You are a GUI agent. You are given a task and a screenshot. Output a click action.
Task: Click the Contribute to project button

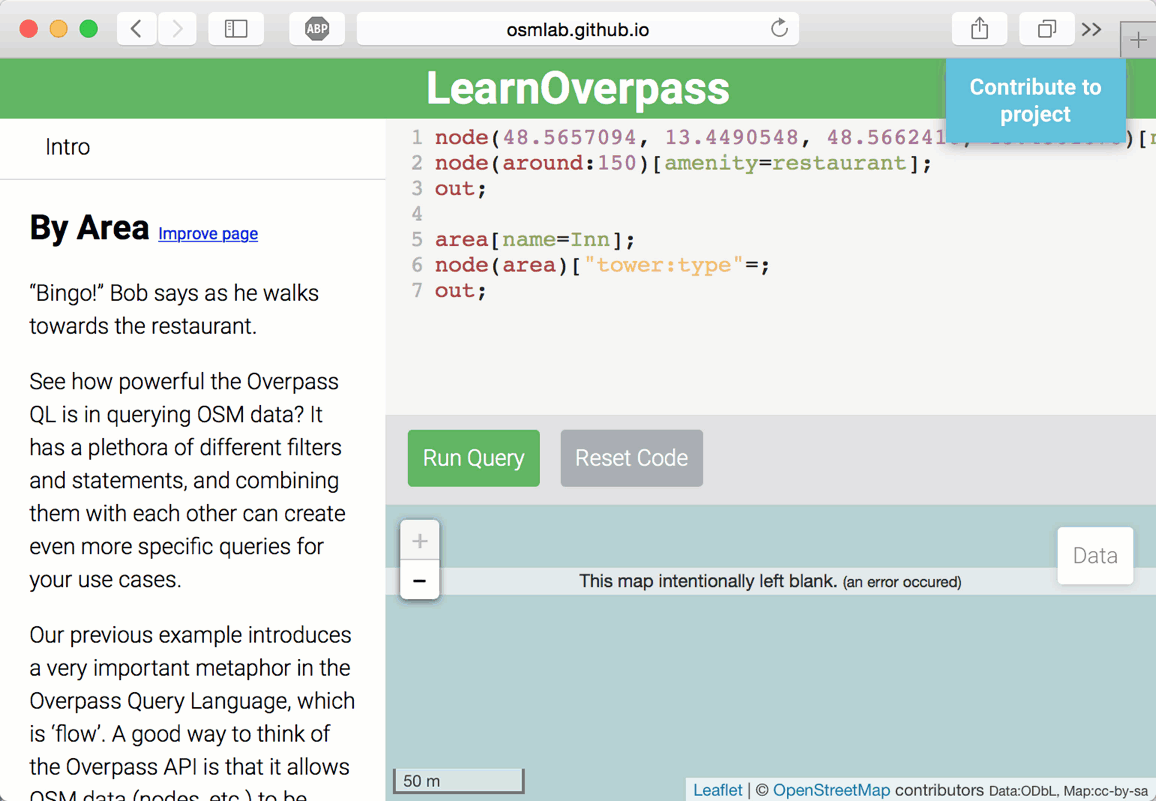[1036, 100]
